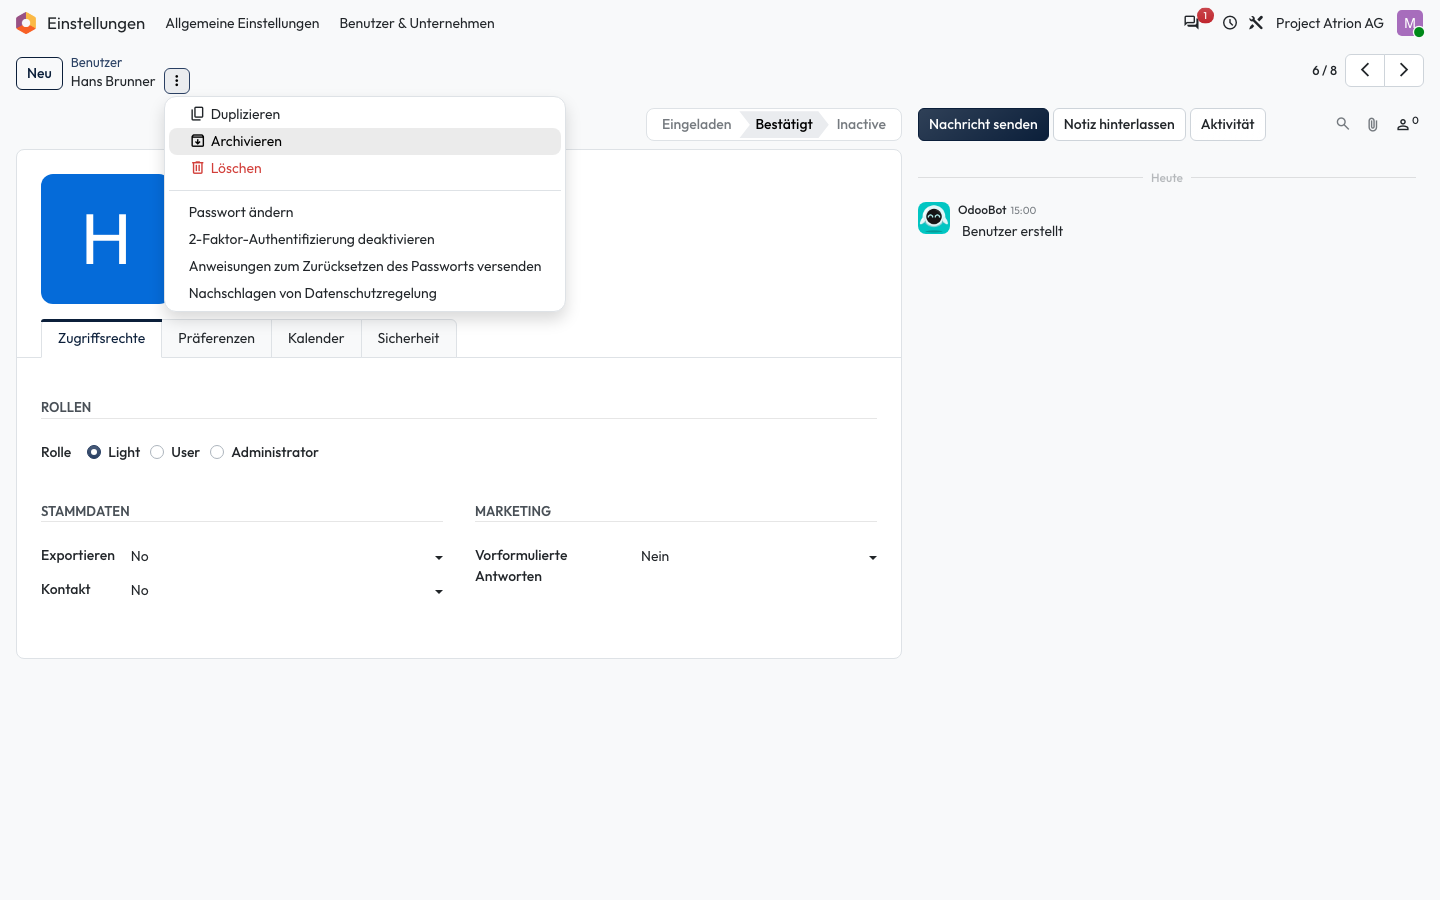Go to next user record

[1404, 70]
